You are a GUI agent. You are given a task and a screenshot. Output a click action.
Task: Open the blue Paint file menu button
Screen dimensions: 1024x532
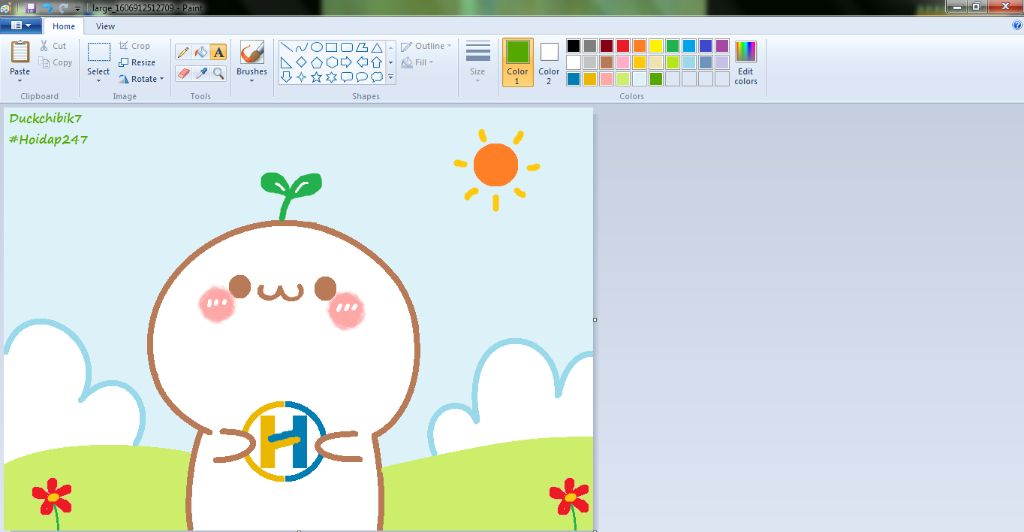(21, 25)
